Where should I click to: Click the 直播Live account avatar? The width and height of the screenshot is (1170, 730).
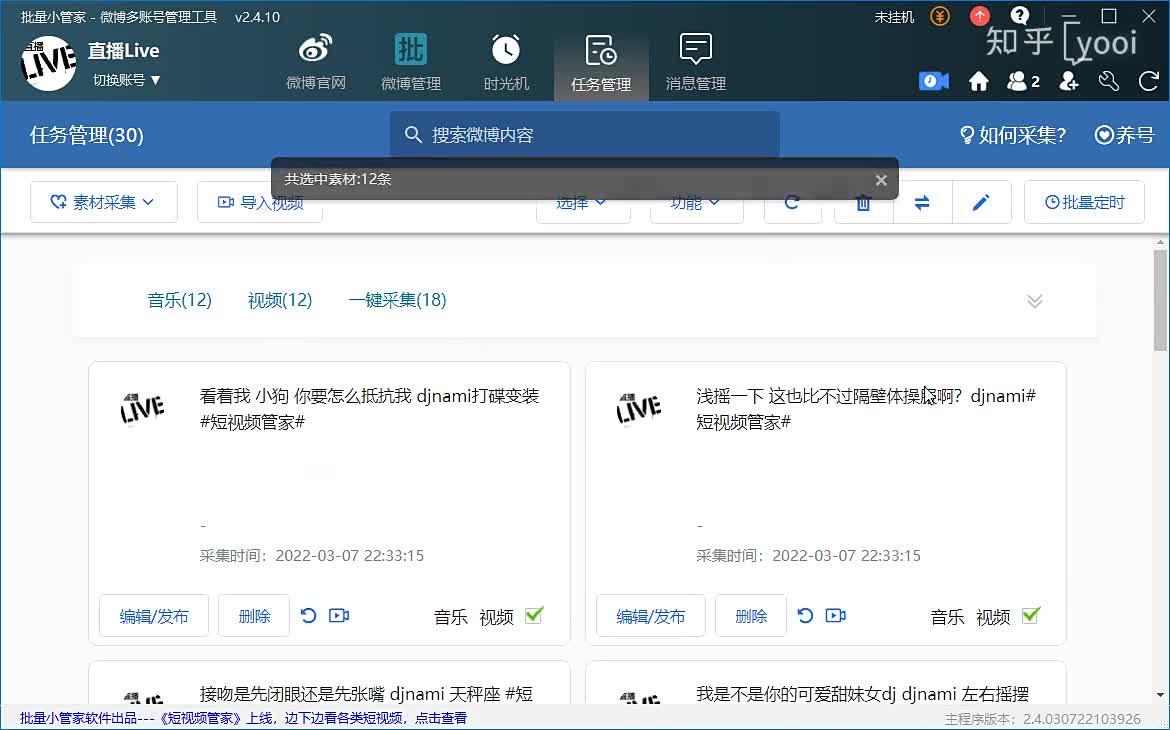[x=49, y=63]
